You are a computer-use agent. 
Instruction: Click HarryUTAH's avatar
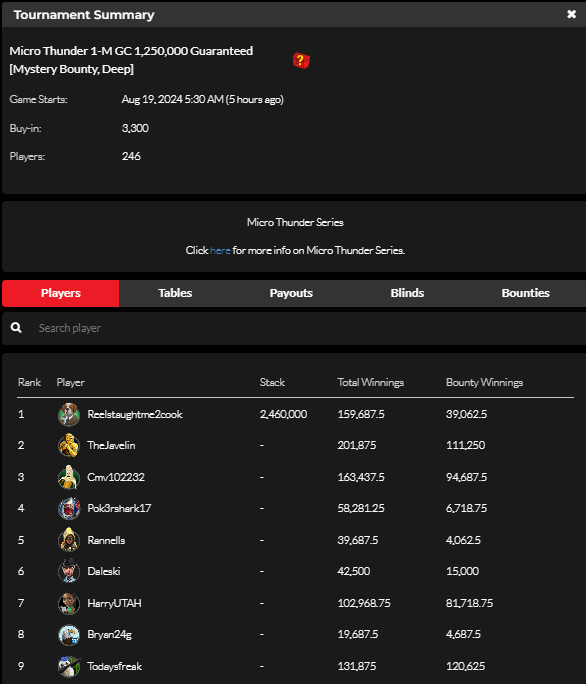(x=69, y=603)
